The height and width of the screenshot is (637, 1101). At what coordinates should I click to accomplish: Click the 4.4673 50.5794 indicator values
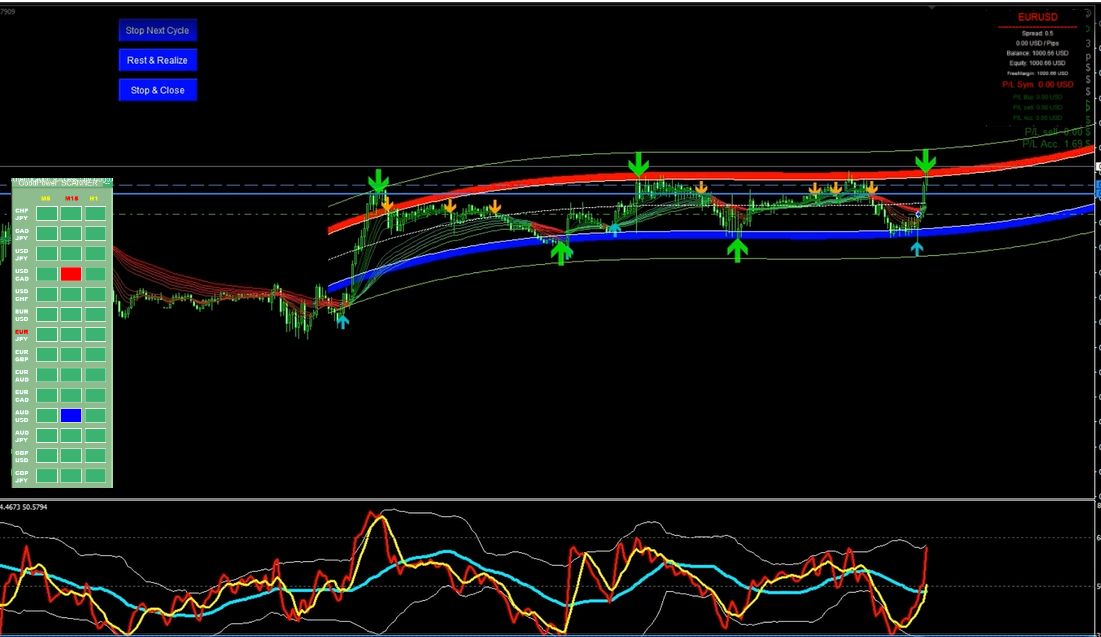point(24,506)
